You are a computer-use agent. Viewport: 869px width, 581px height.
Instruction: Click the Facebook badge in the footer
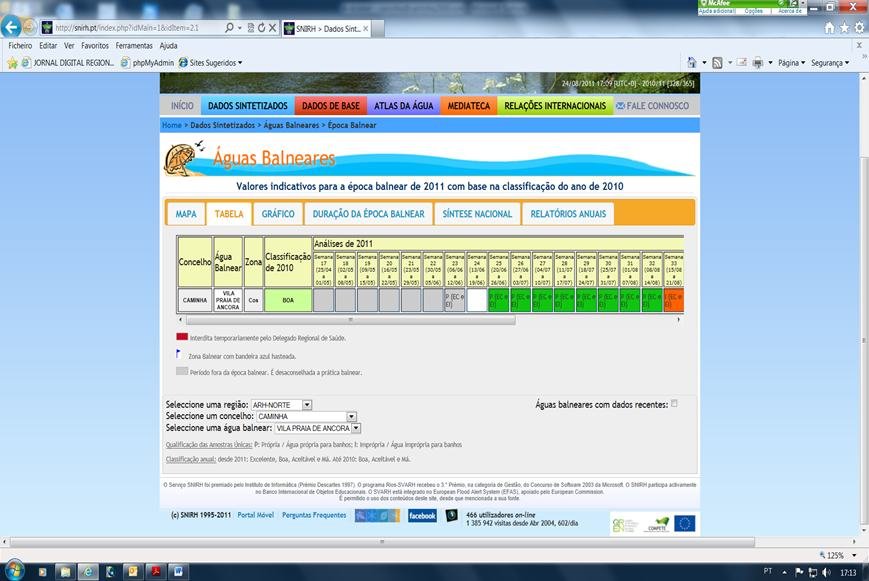(421, 516)
